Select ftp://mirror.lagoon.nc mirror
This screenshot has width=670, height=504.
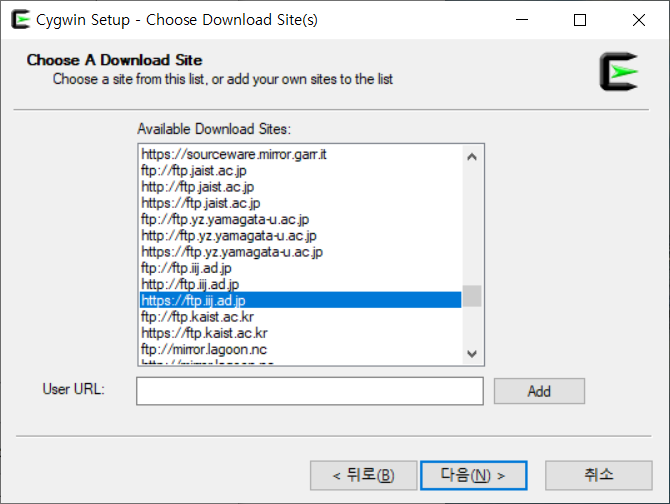[300, 349]
